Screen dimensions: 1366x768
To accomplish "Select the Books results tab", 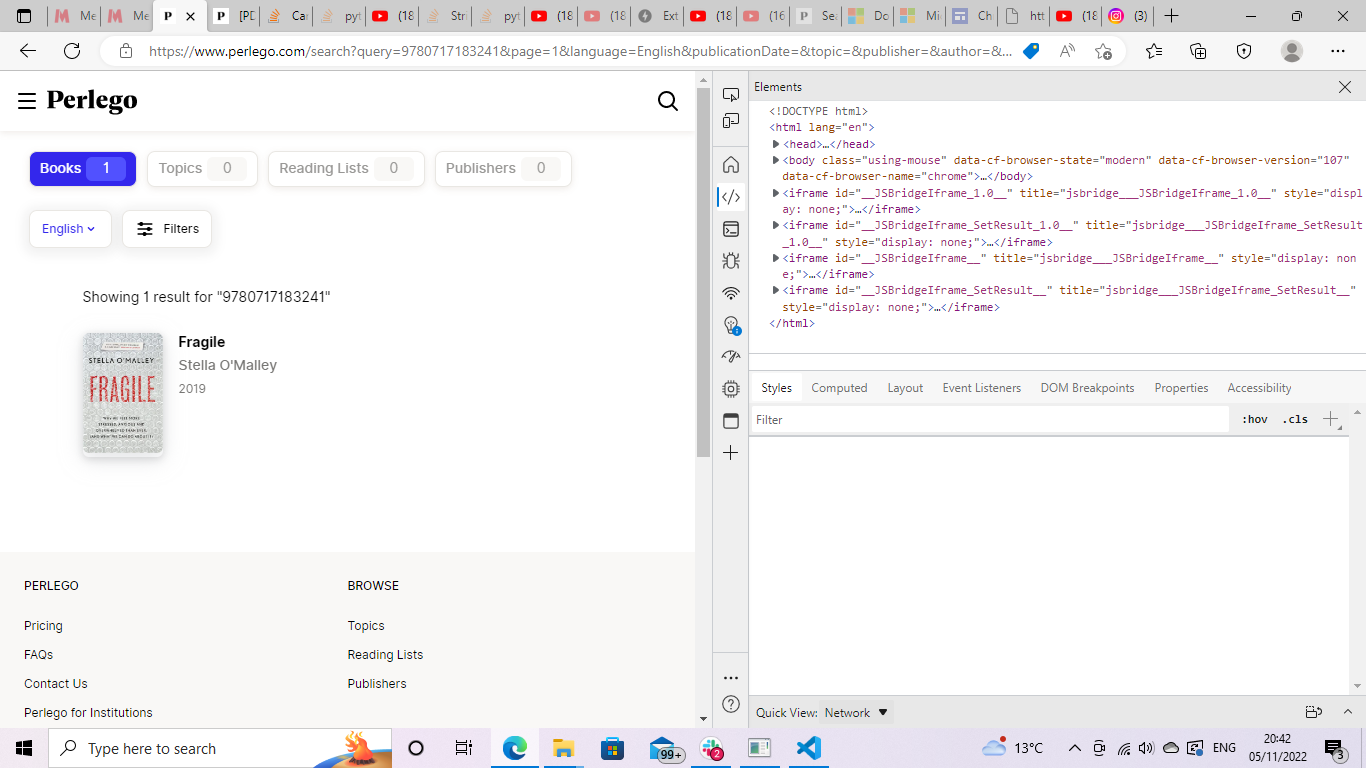I will 82,168.
